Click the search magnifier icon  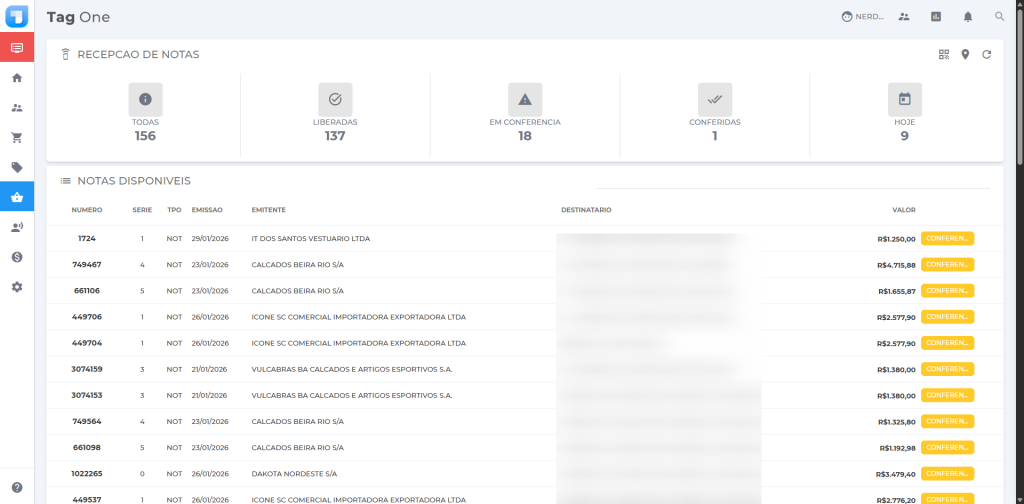(999, 17)
